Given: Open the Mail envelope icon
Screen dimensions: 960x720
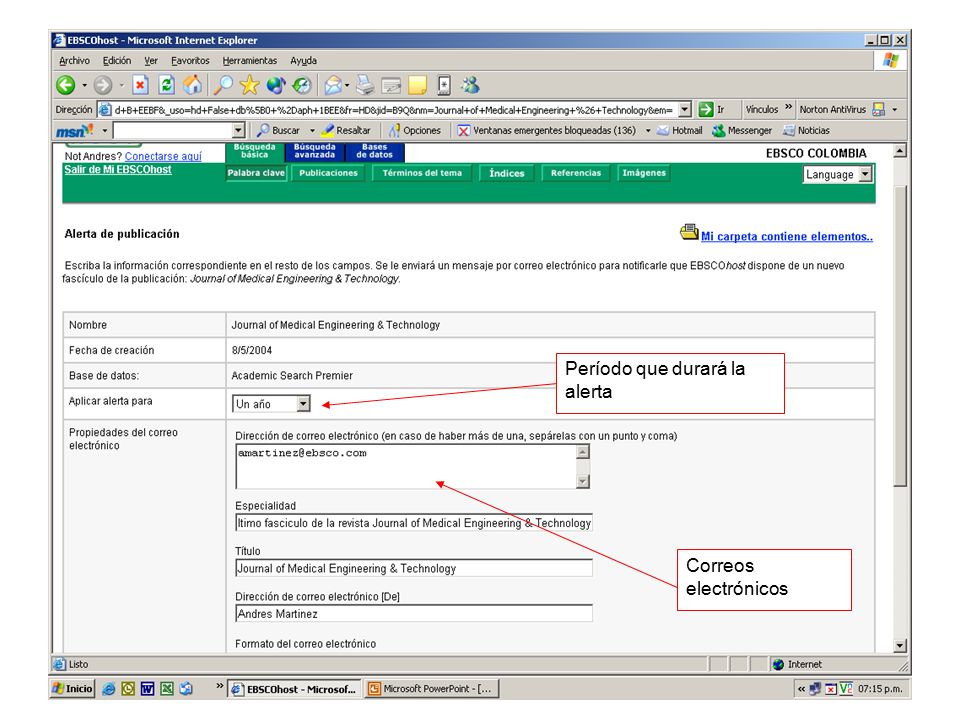Looking at the screenshot, I should (333, 85).
